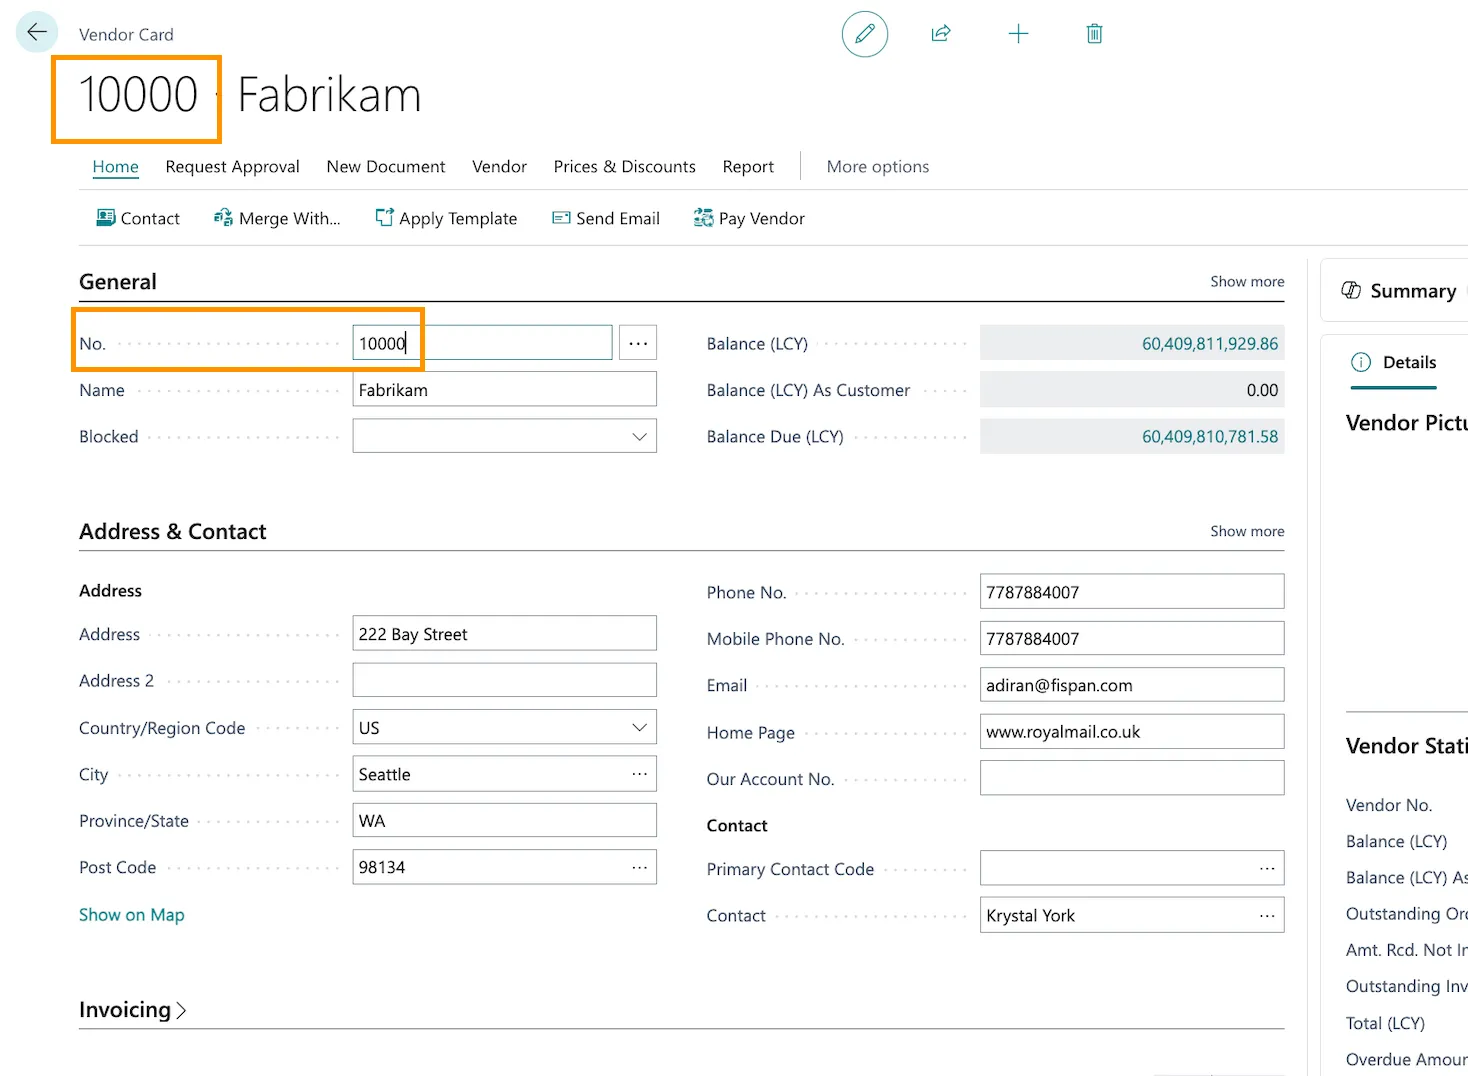Open the Request Approval menu
This screenshot has width=1468, height=1076.
[233, 167]
